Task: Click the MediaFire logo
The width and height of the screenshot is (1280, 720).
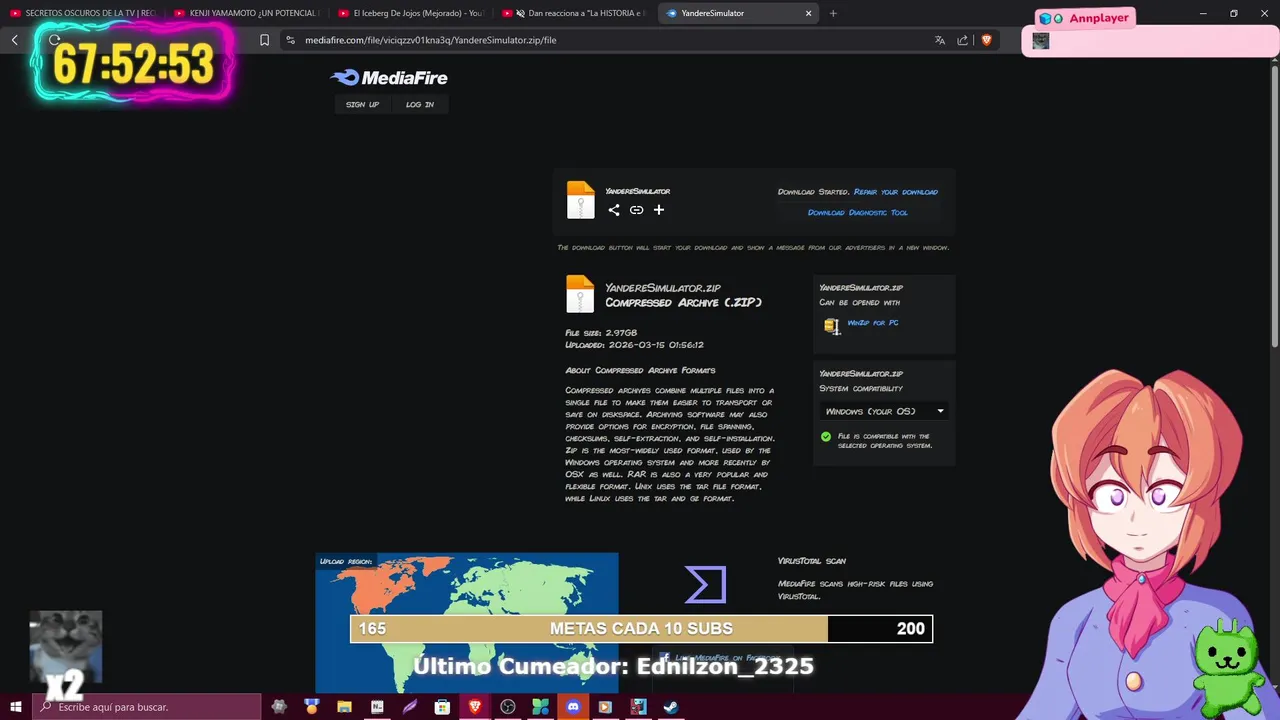Action: click(x=389, y=78)
